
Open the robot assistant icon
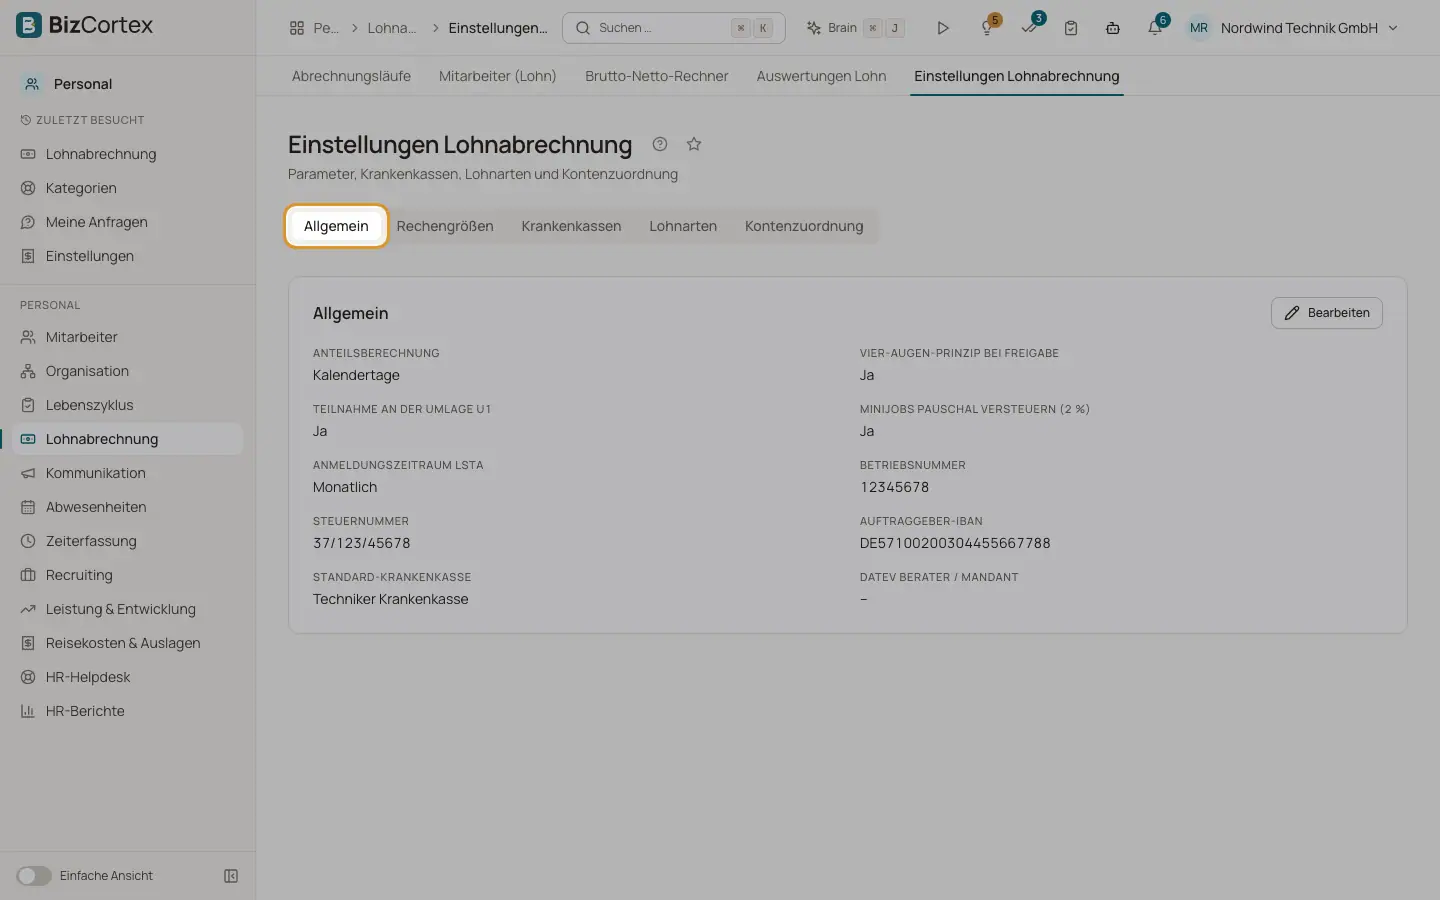click(x=1113, y=28)
